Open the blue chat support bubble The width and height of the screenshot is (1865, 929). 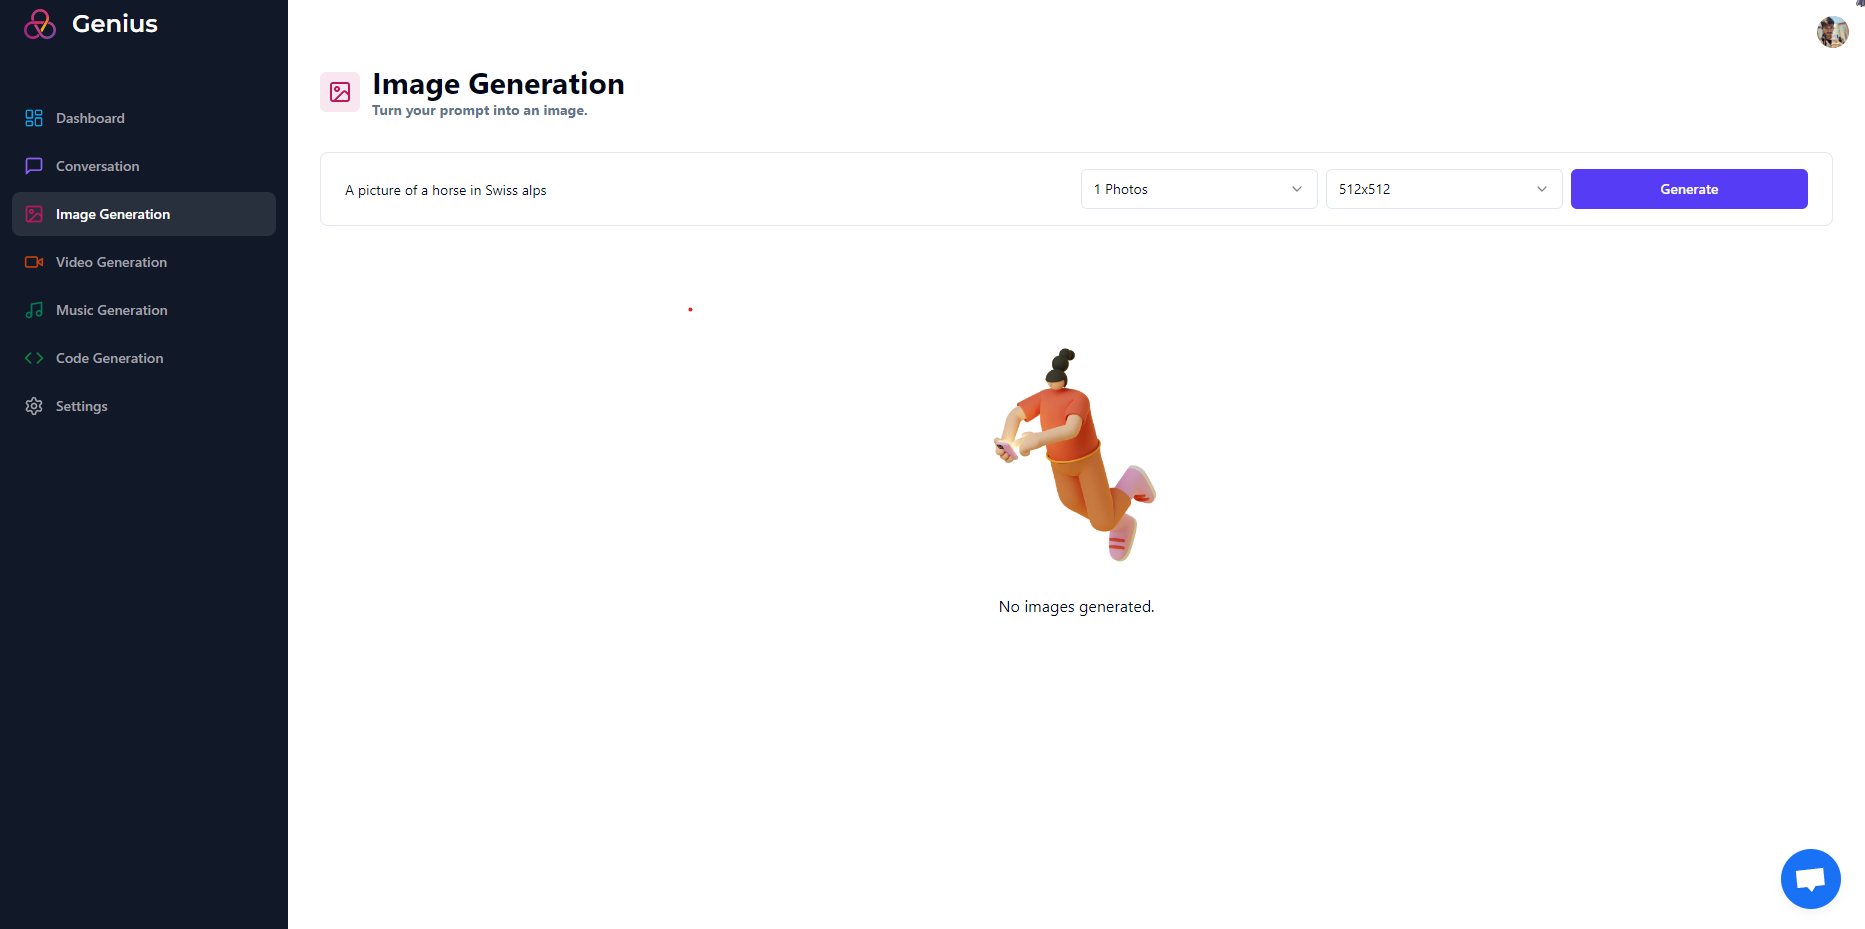pyautogui.click(x=1810, y=878)
